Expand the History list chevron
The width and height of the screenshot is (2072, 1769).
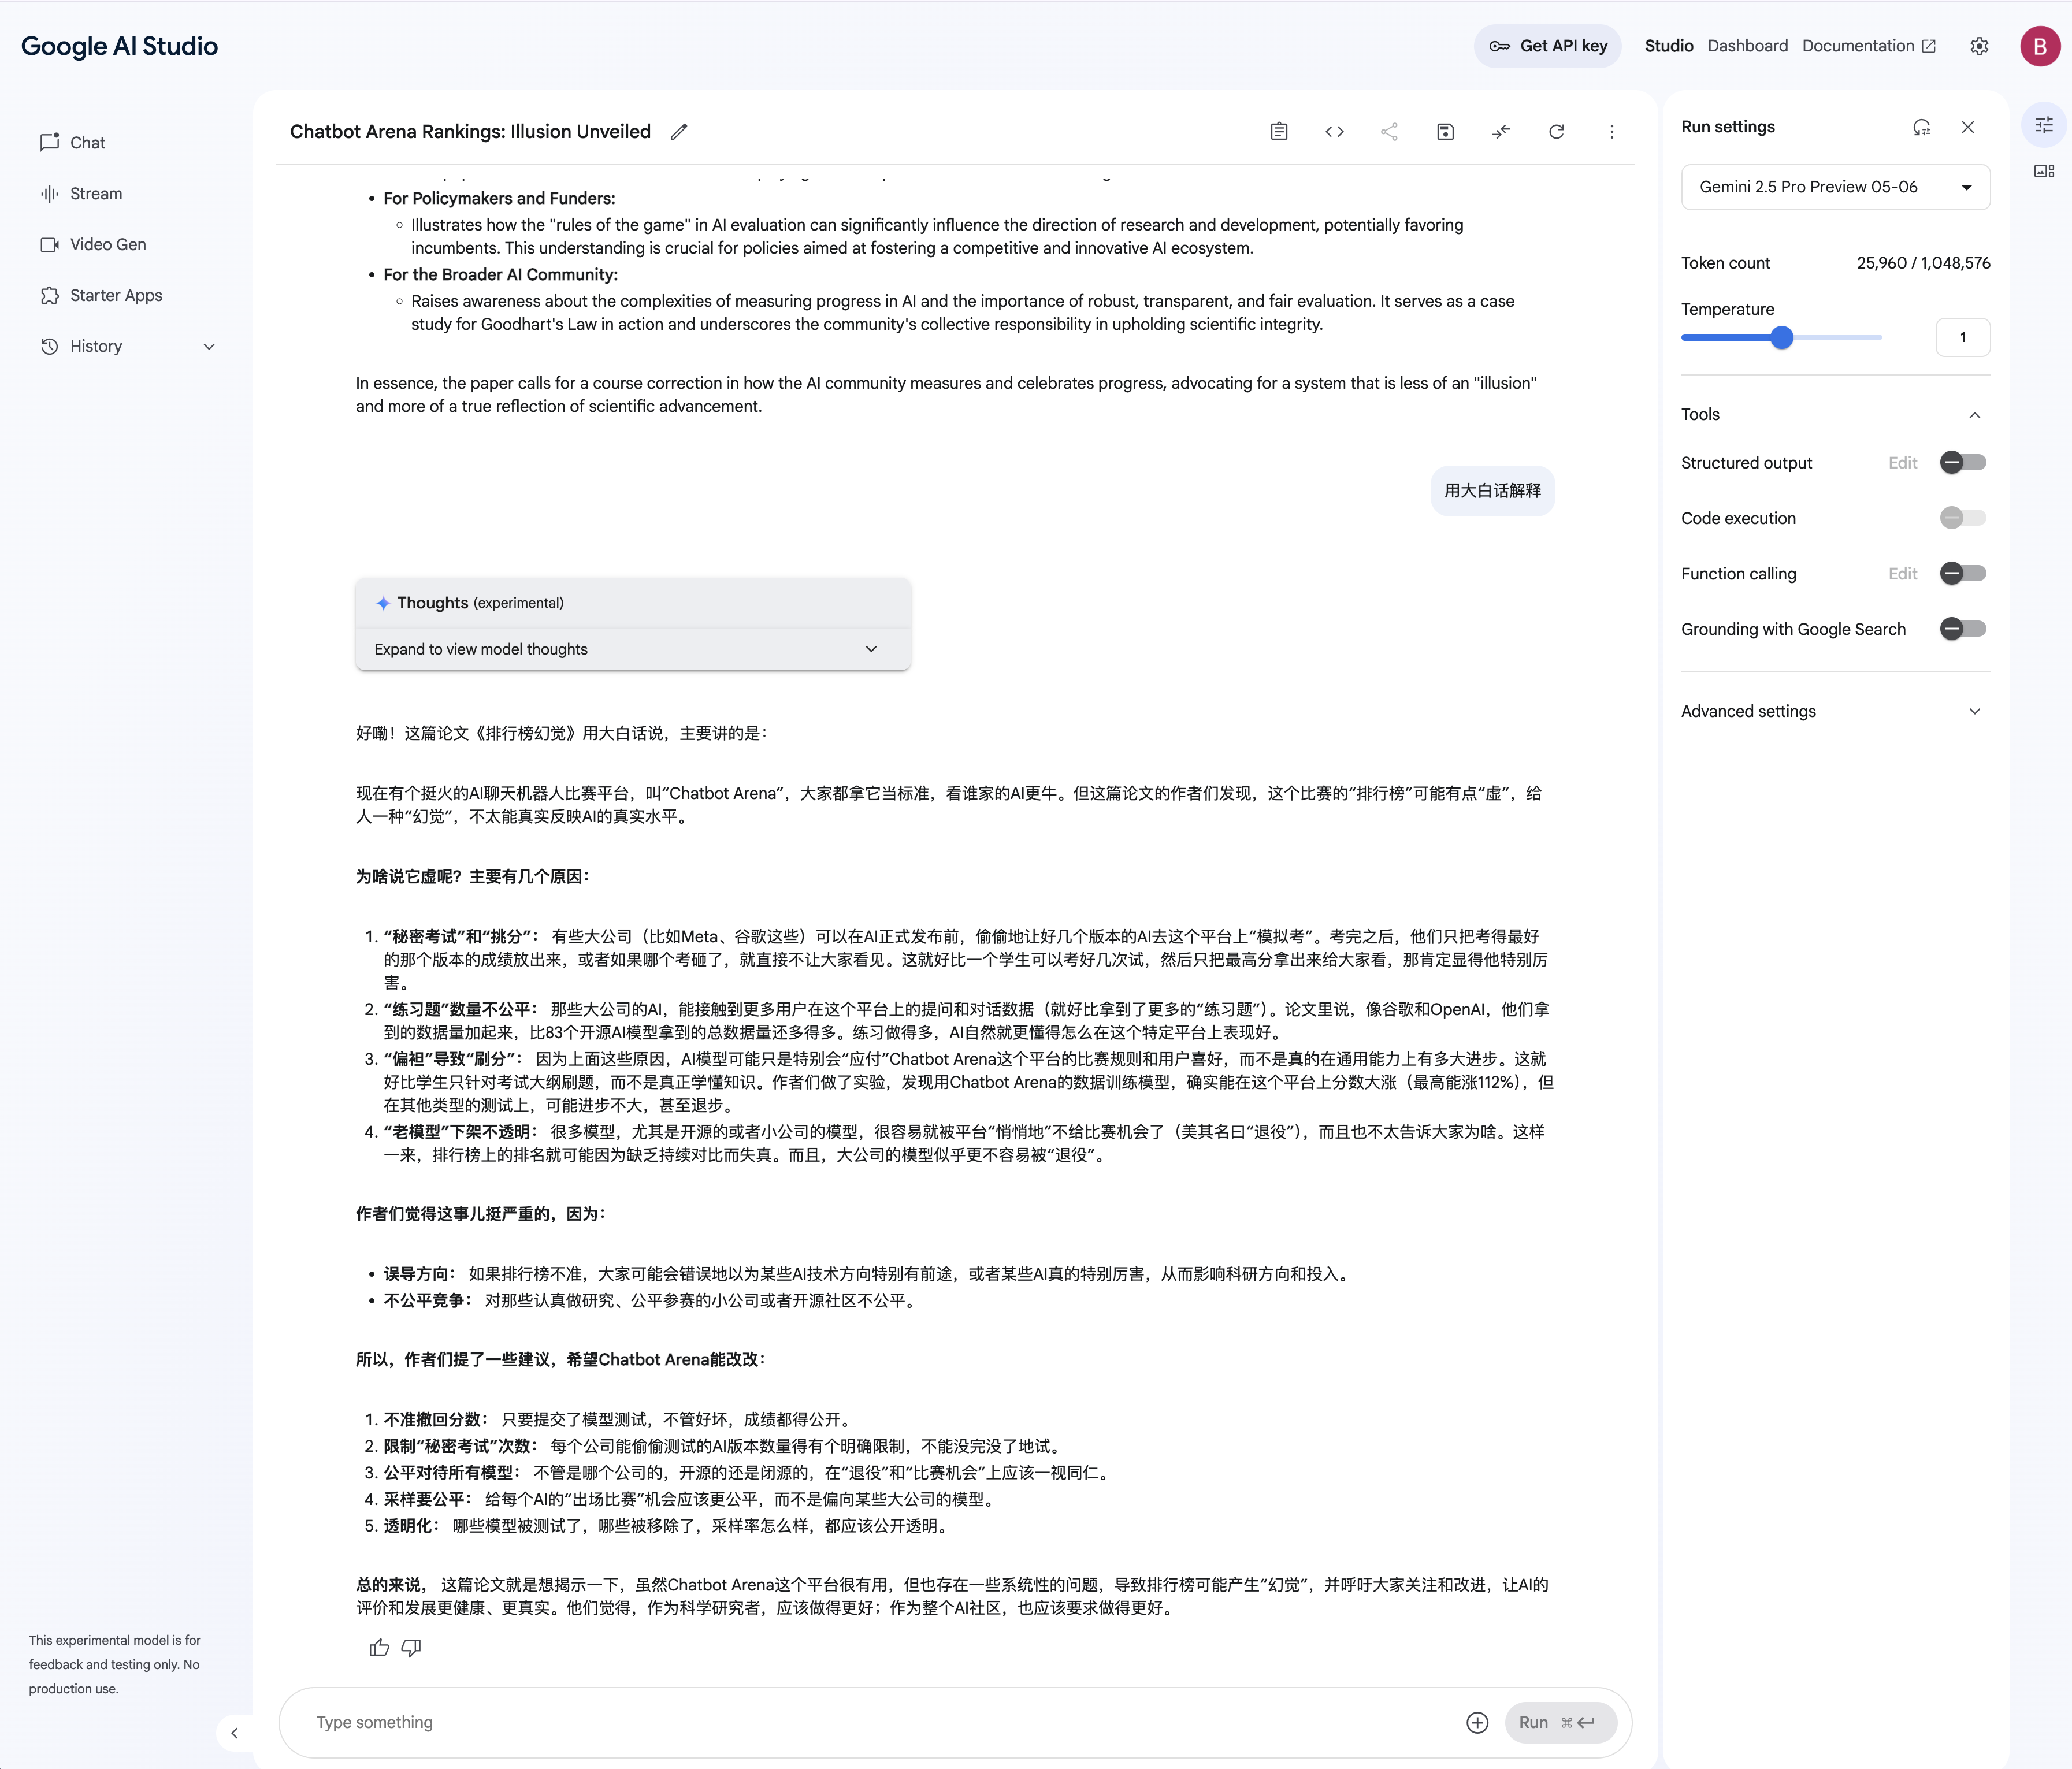[209, 347]
